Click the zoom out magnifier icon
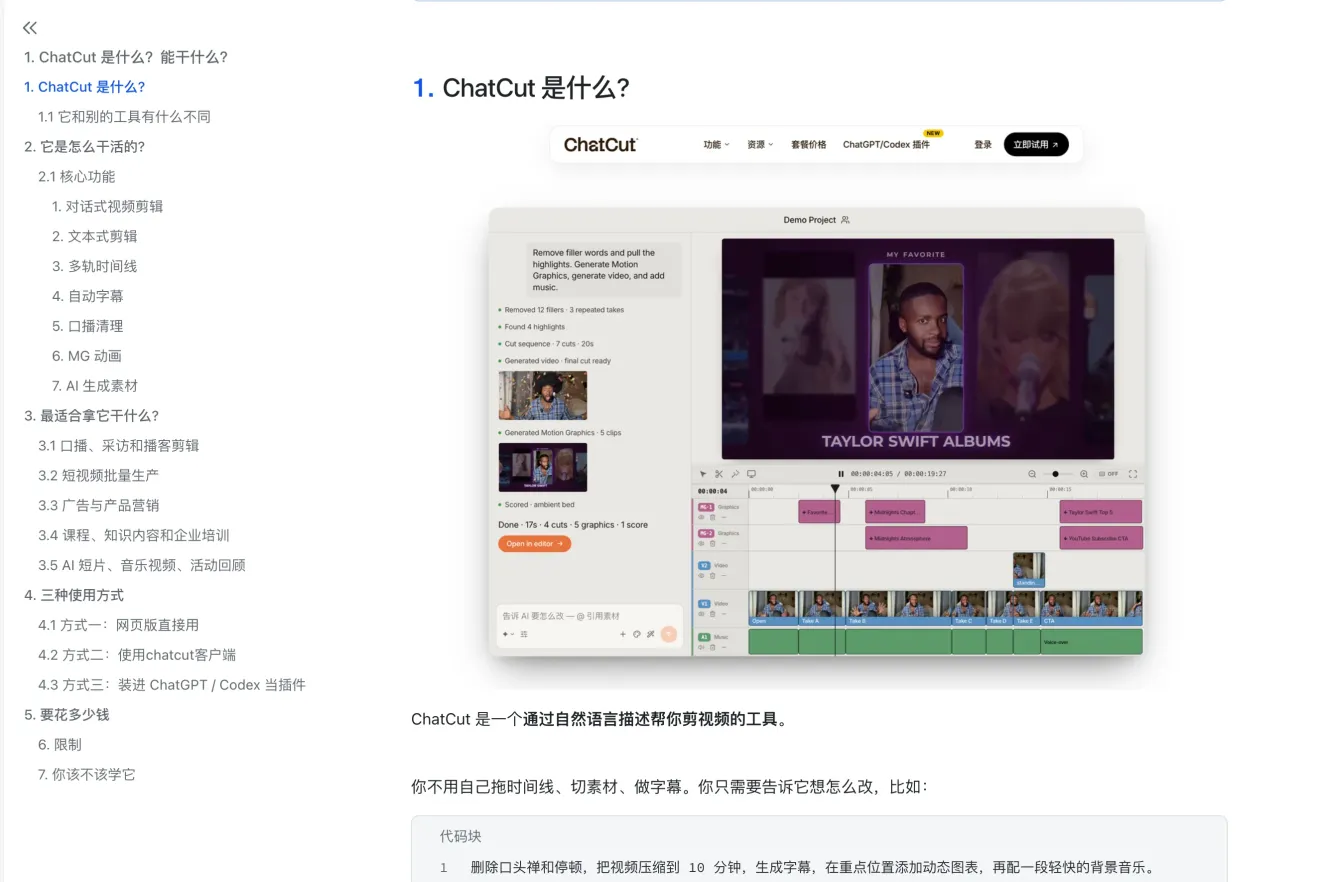The image size is (1320, 882). pos(1032,474)
